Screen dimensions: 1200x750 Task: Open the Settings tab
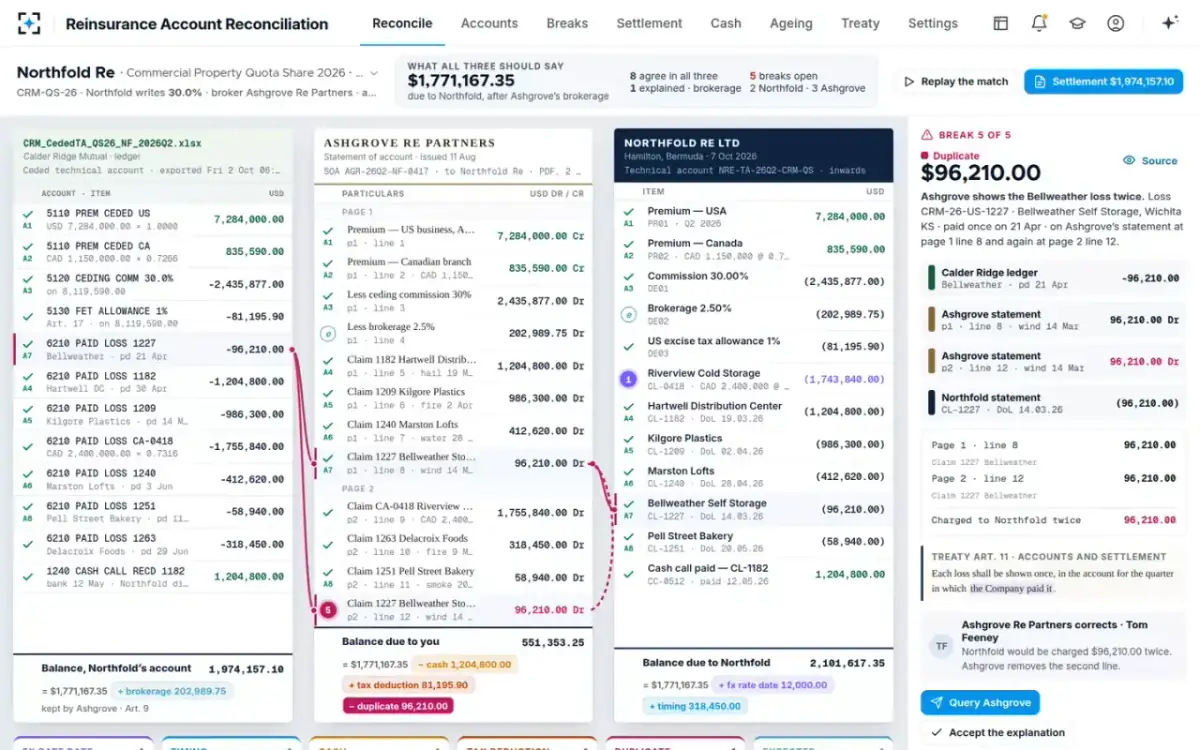933,23
